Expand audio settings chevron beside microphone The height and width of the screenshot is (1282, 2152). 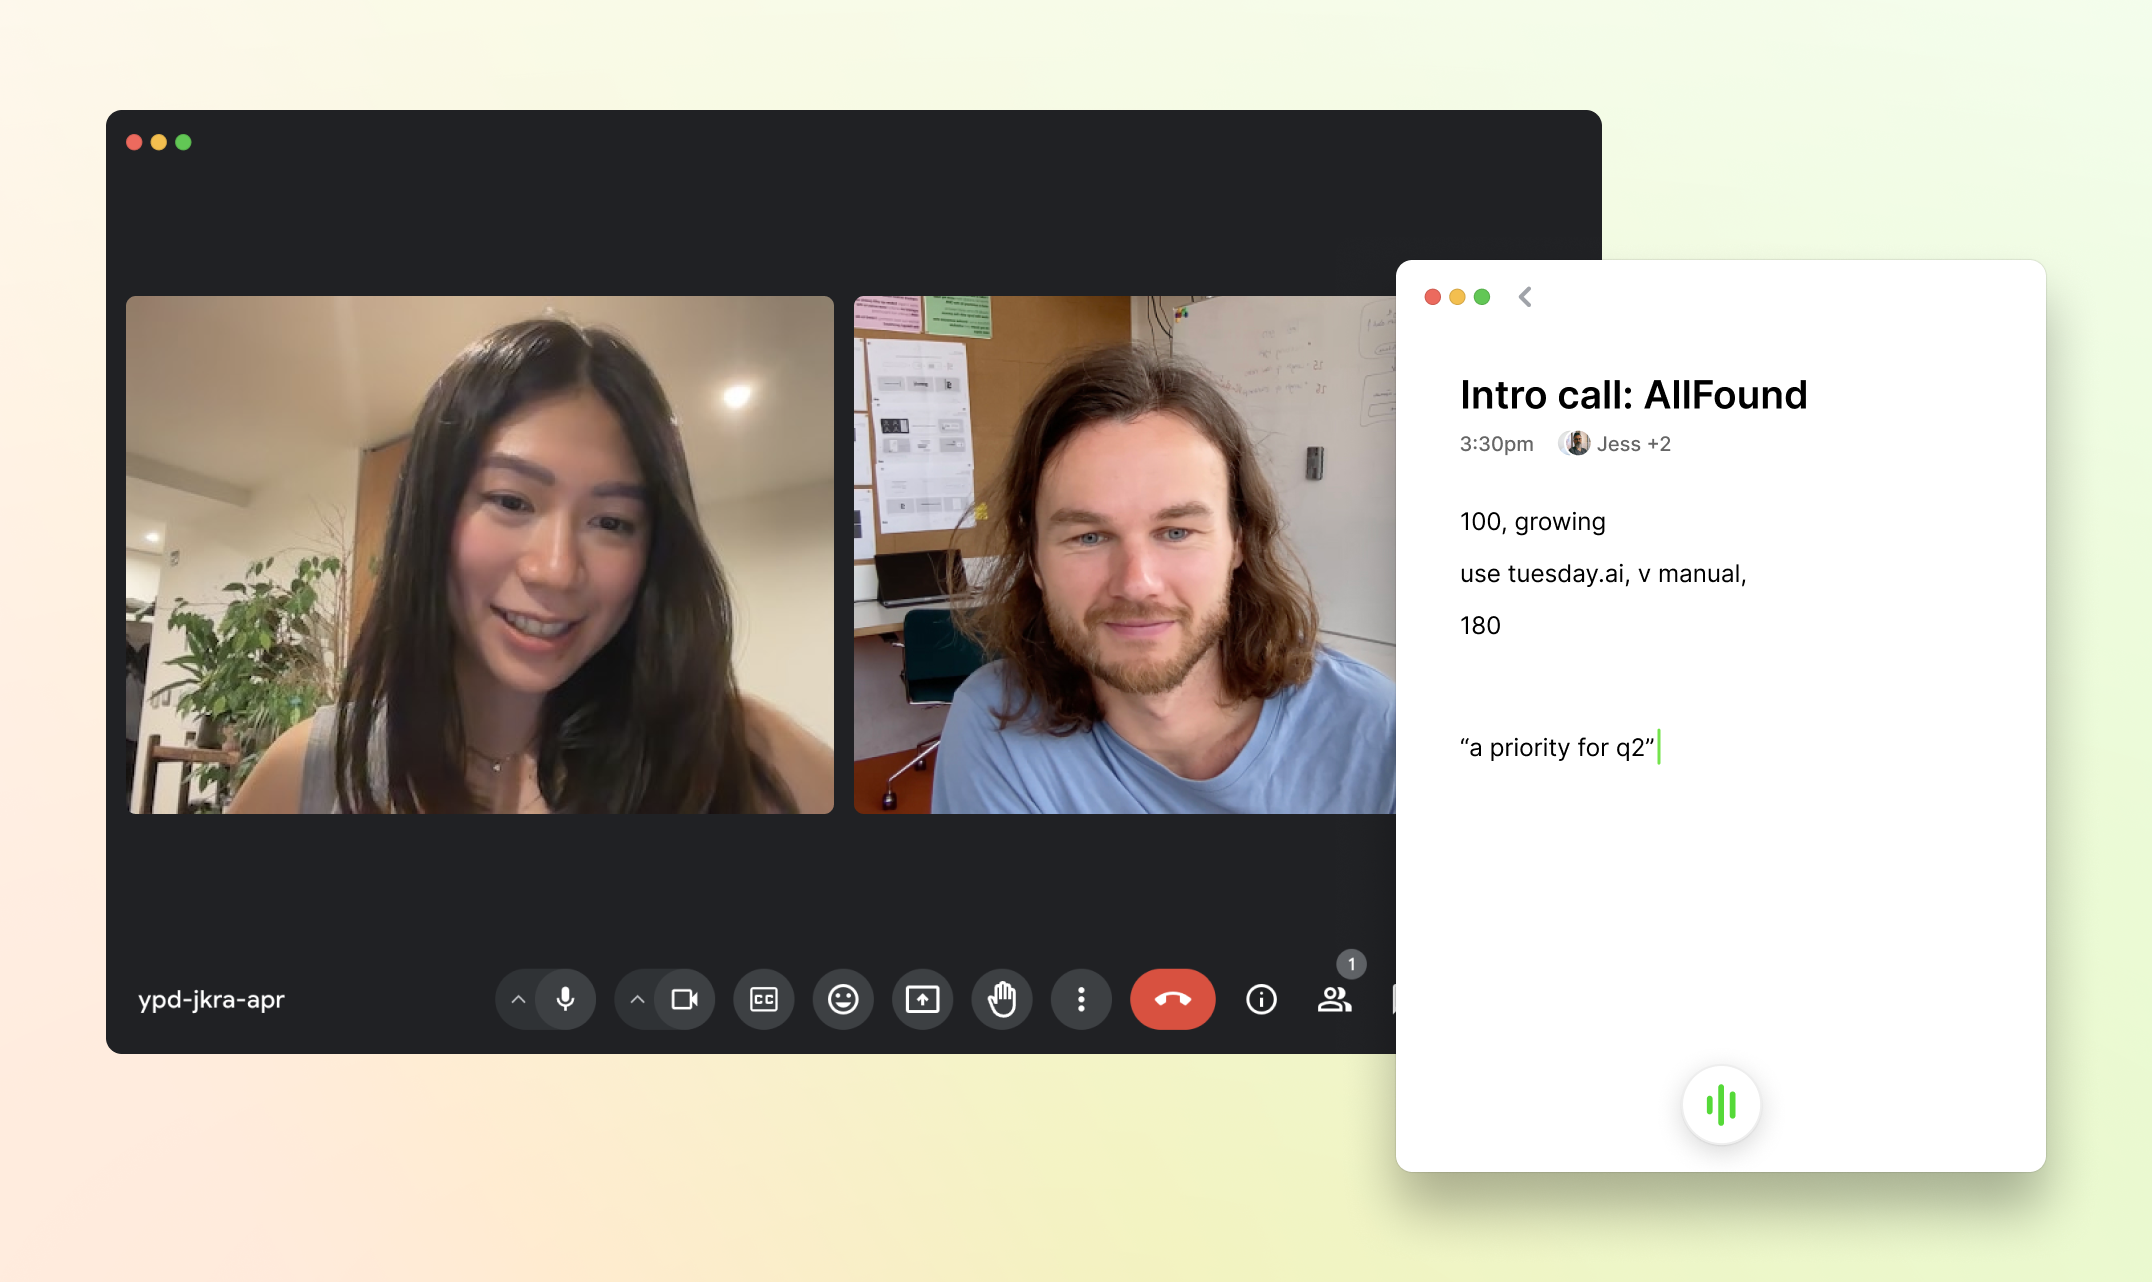click(x=518, y=999)
